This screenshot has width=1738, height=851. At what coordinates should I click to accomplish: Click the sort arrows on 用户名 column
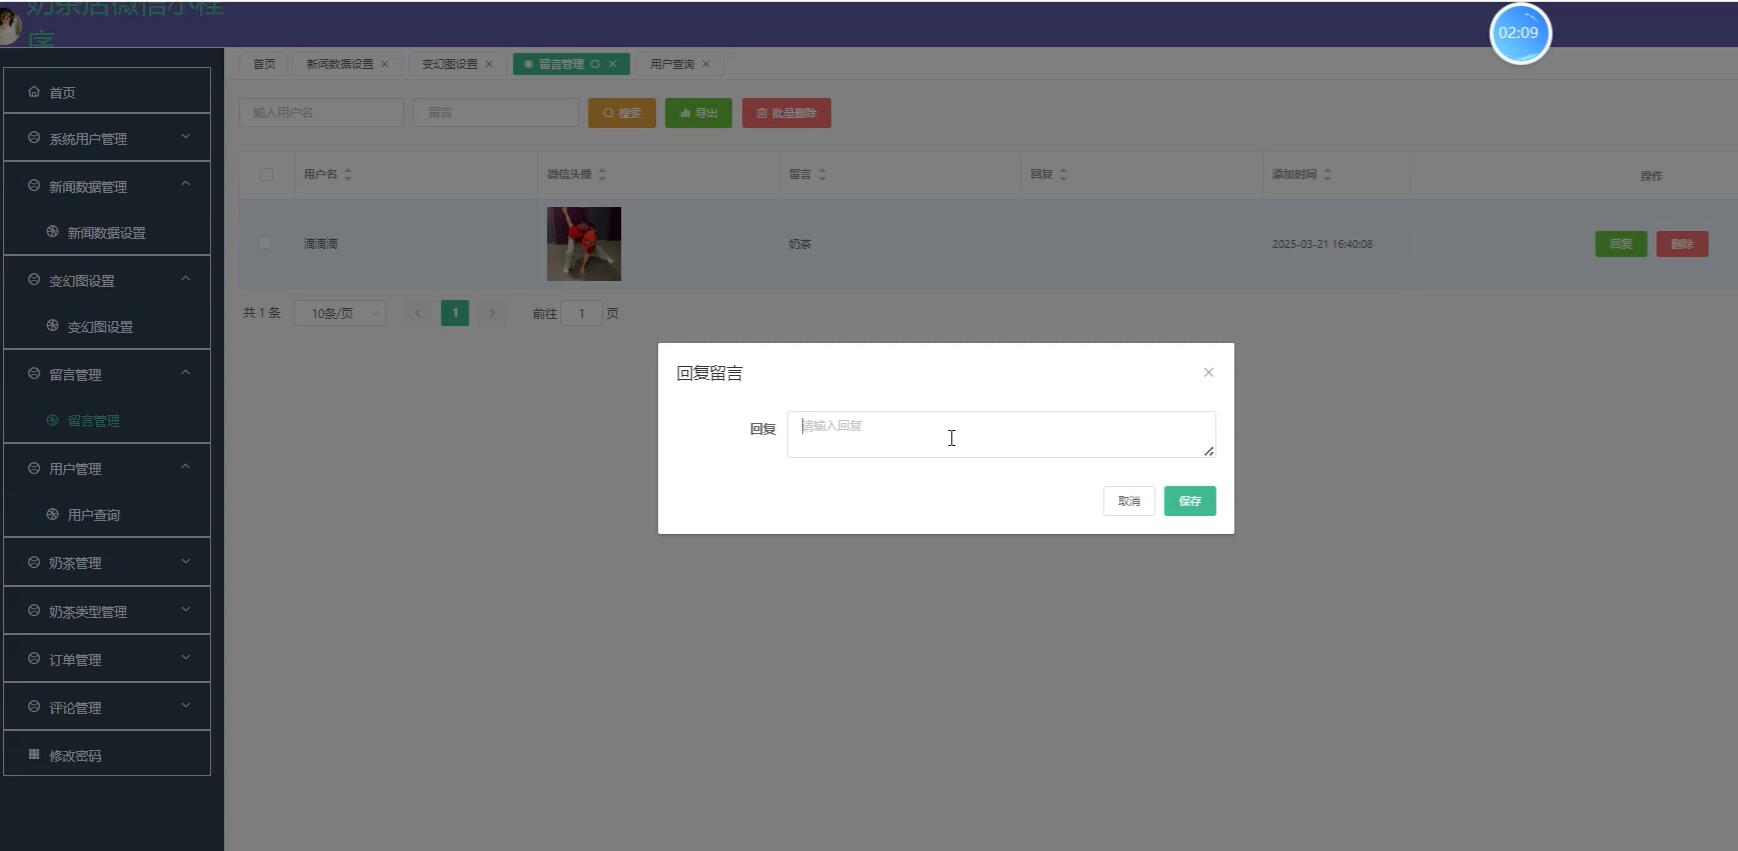[x=348, y=174]
